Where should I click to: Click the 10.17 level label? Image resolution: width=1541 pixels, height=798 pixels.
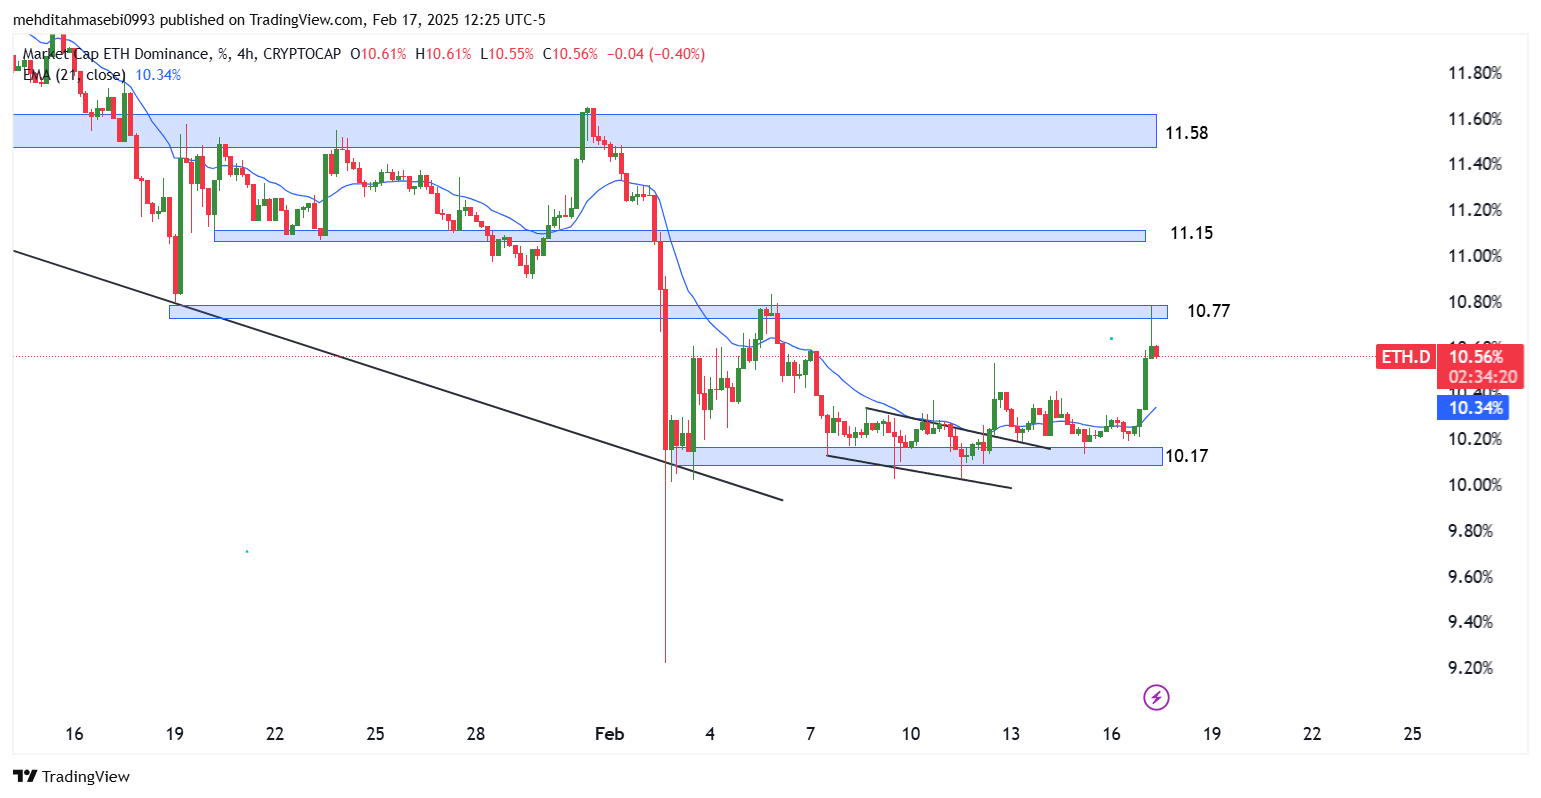coord(1187,457)
